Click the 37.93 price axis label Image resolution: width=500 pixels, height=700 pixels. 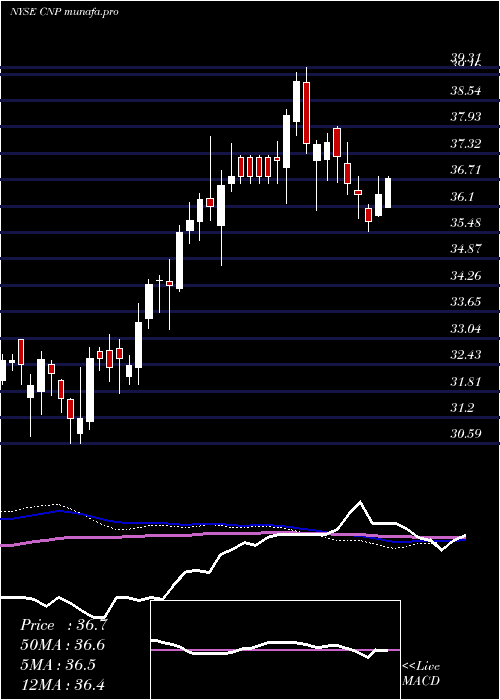pos(466,117)
